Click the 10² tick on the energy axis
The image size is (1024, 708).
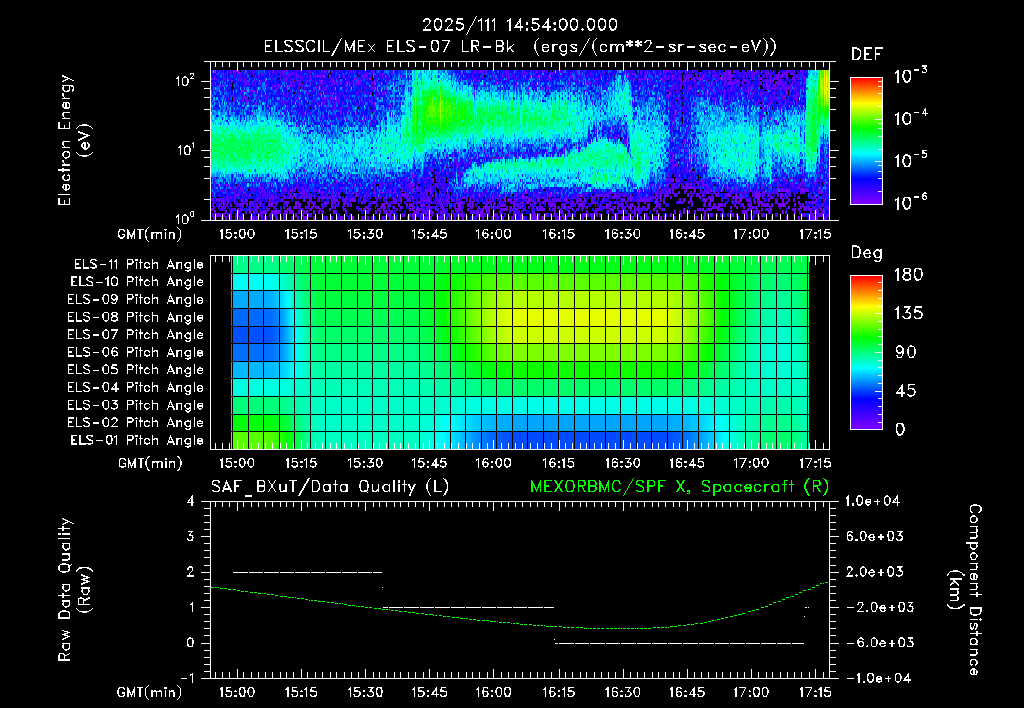click(x=185, y=81)
